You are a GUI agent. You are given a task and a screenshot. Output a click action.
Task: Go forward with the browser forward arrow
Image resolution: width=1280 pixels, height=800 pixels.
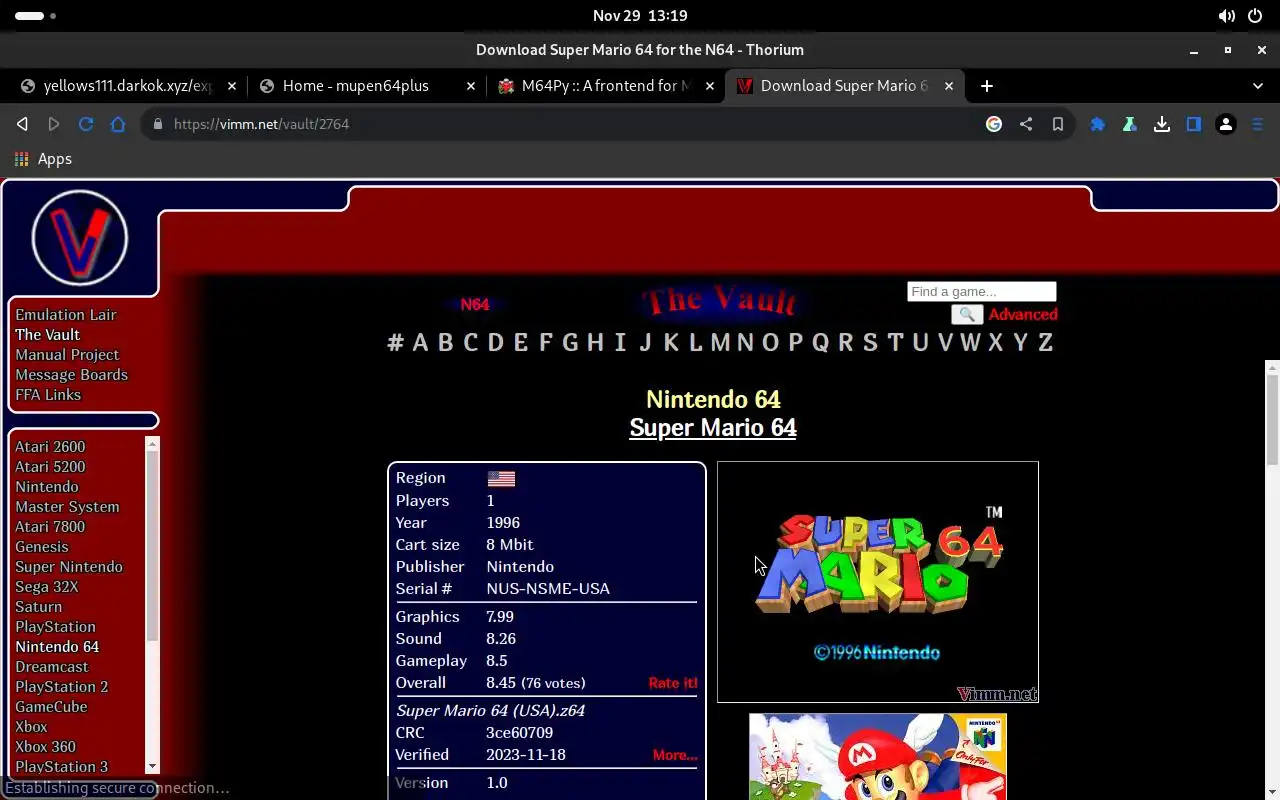tap(54, 124)
